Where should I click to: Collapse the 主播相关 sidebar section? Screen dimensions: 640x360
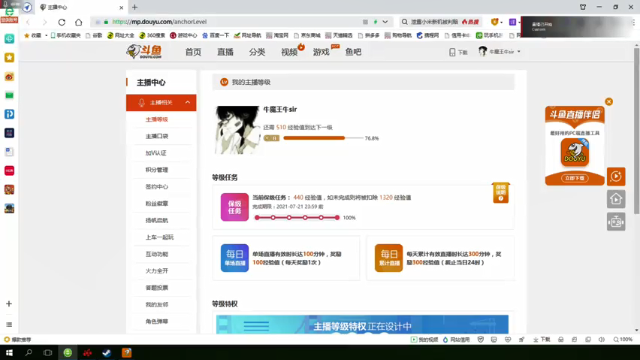click(161, 102)
